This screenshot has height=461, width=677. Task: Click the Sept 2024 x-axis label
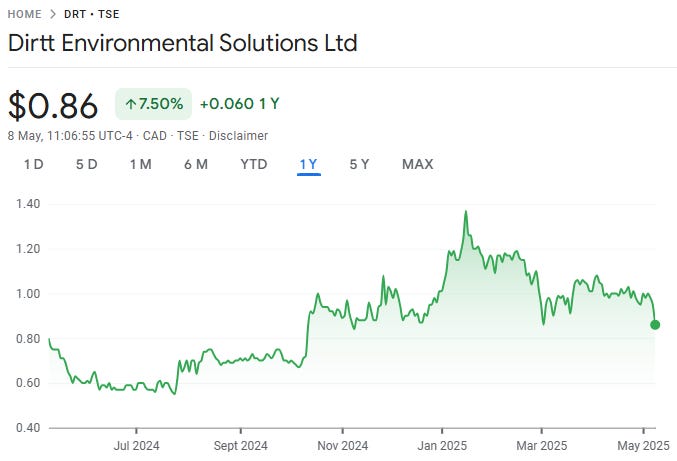(240, 446)
